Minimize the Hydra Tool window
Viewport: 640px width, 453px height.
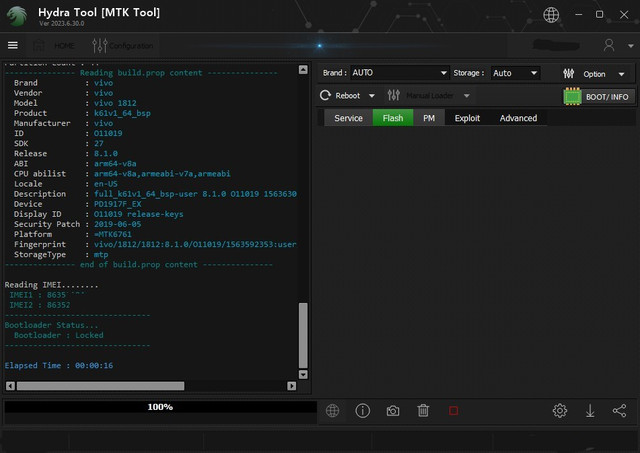[x=578, y=14]
